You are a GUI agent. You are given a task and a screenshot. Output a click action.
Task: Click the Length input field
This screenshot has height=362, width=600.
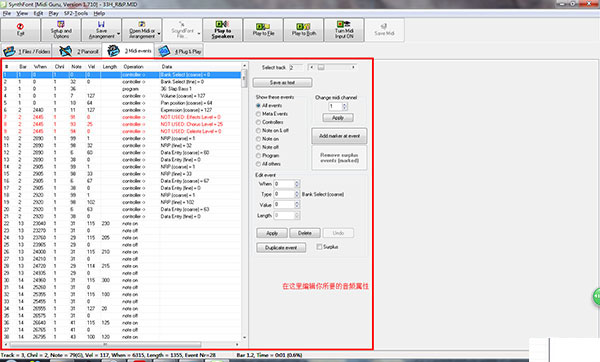coord(284,215)
